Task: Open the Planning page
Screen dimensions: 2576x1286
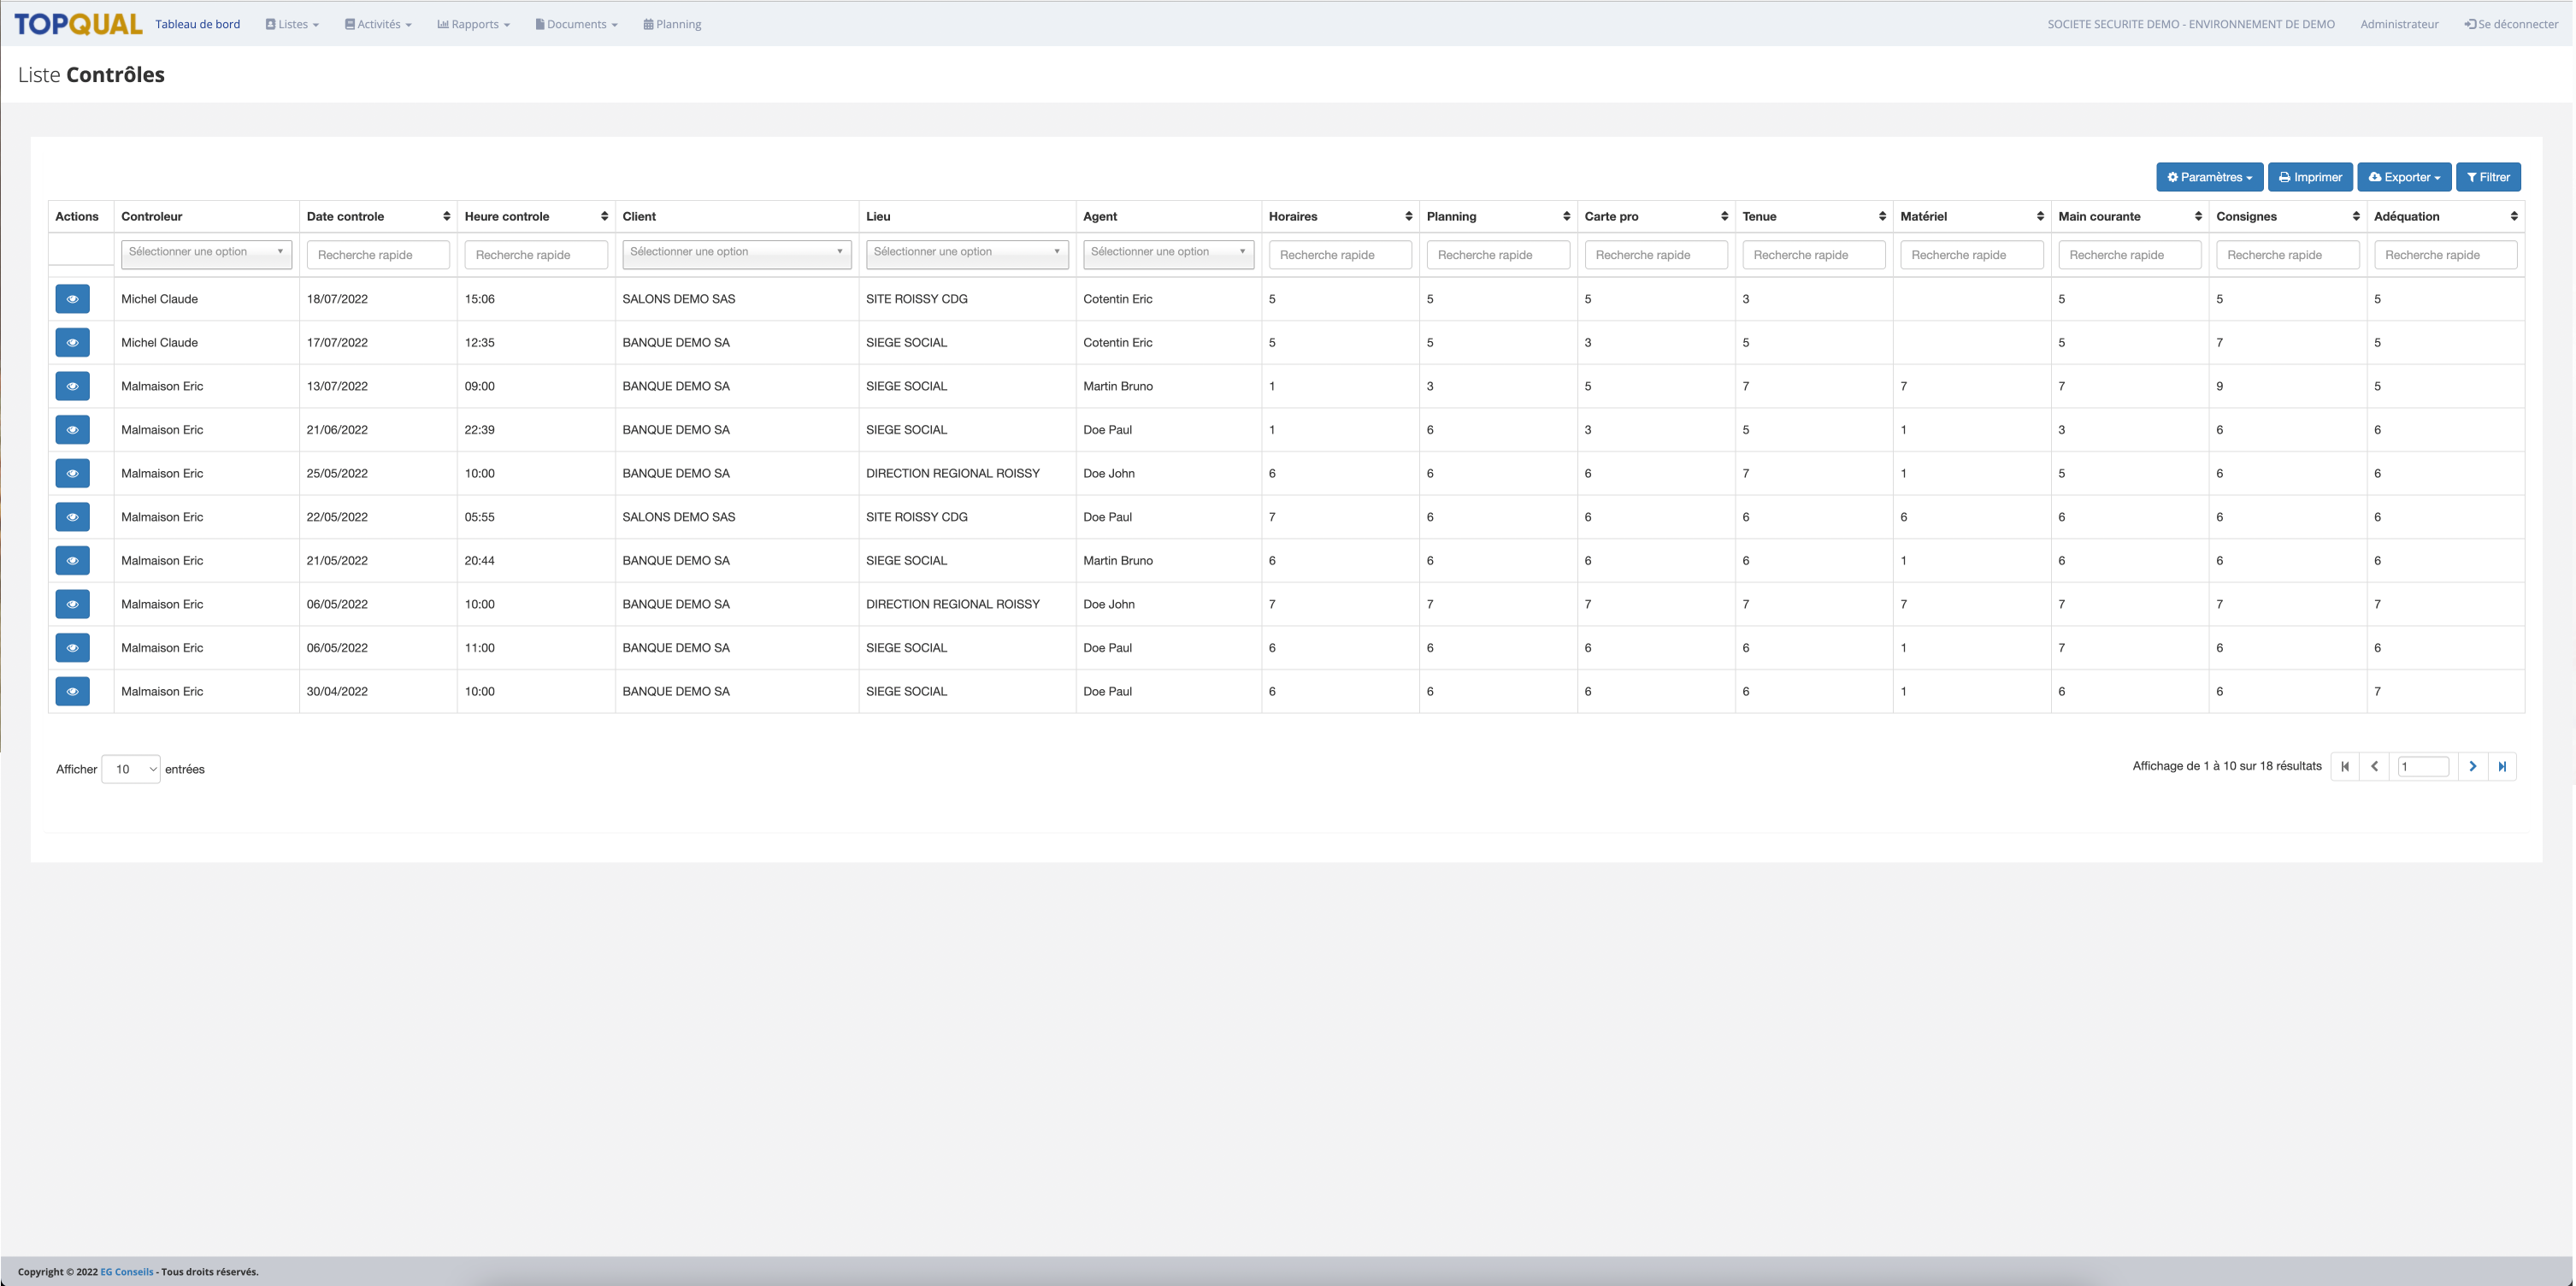Action: click(x=672, y=24)
